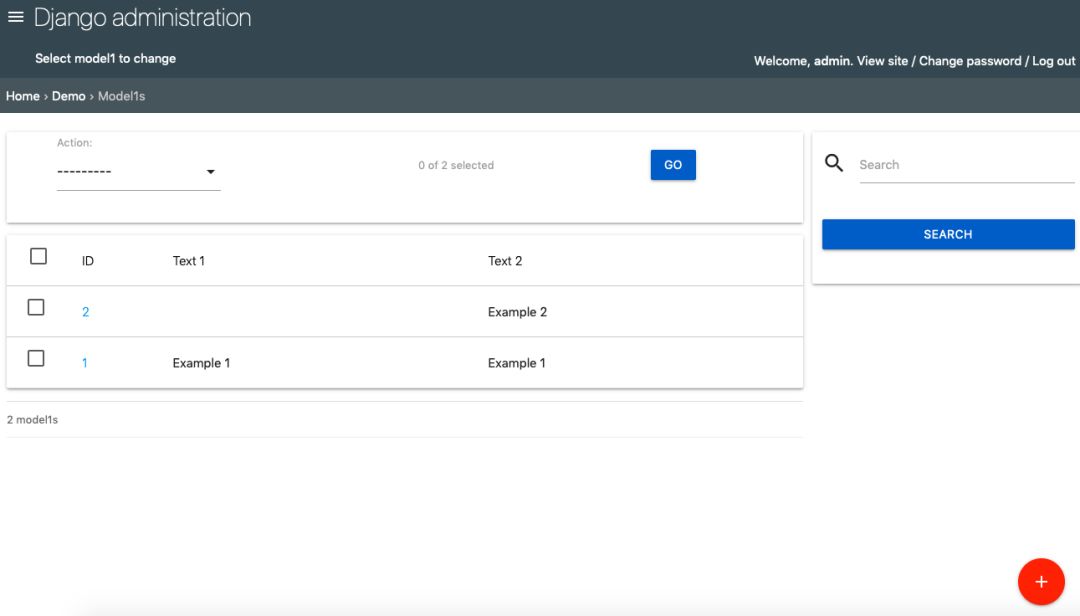
Task: Open the Action select field
Action: pos(138,172)
